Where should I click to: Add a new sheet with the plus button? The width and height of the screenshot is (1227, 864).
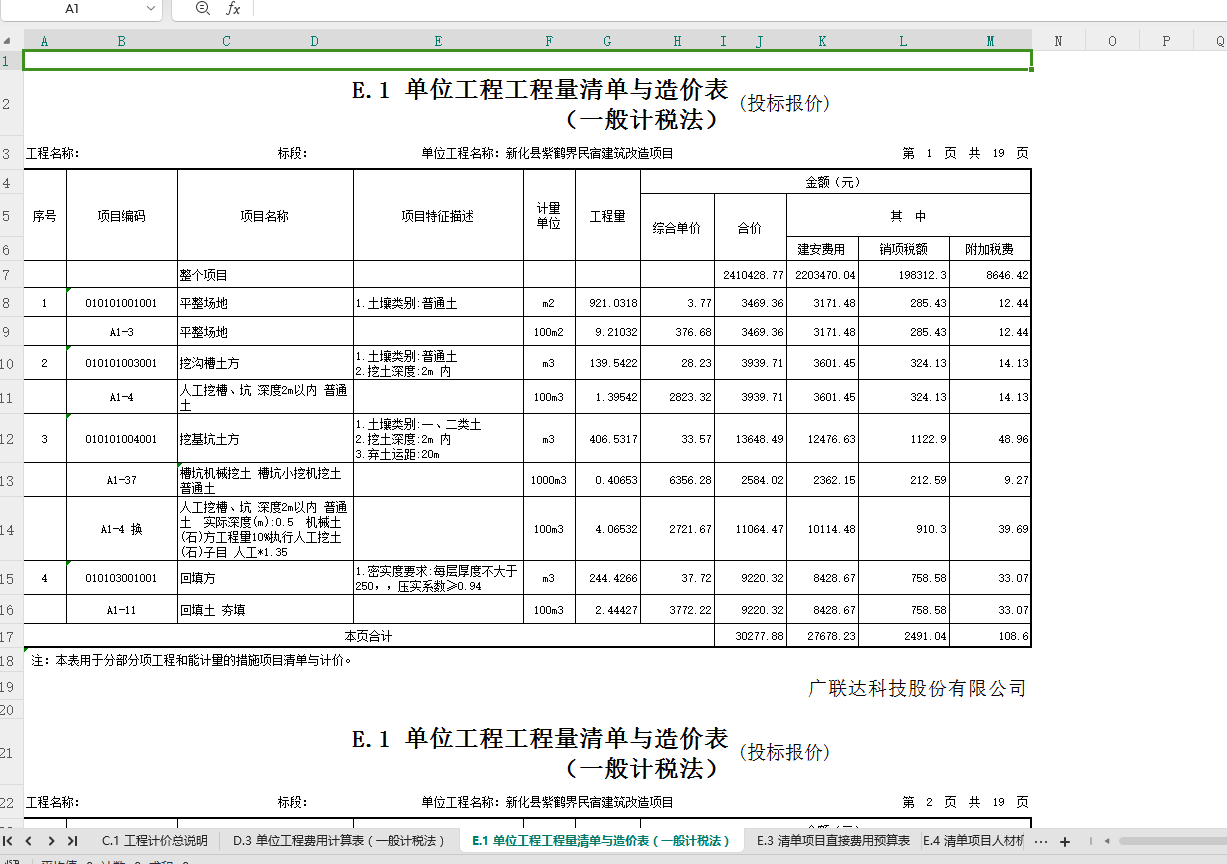[1065, 841]
